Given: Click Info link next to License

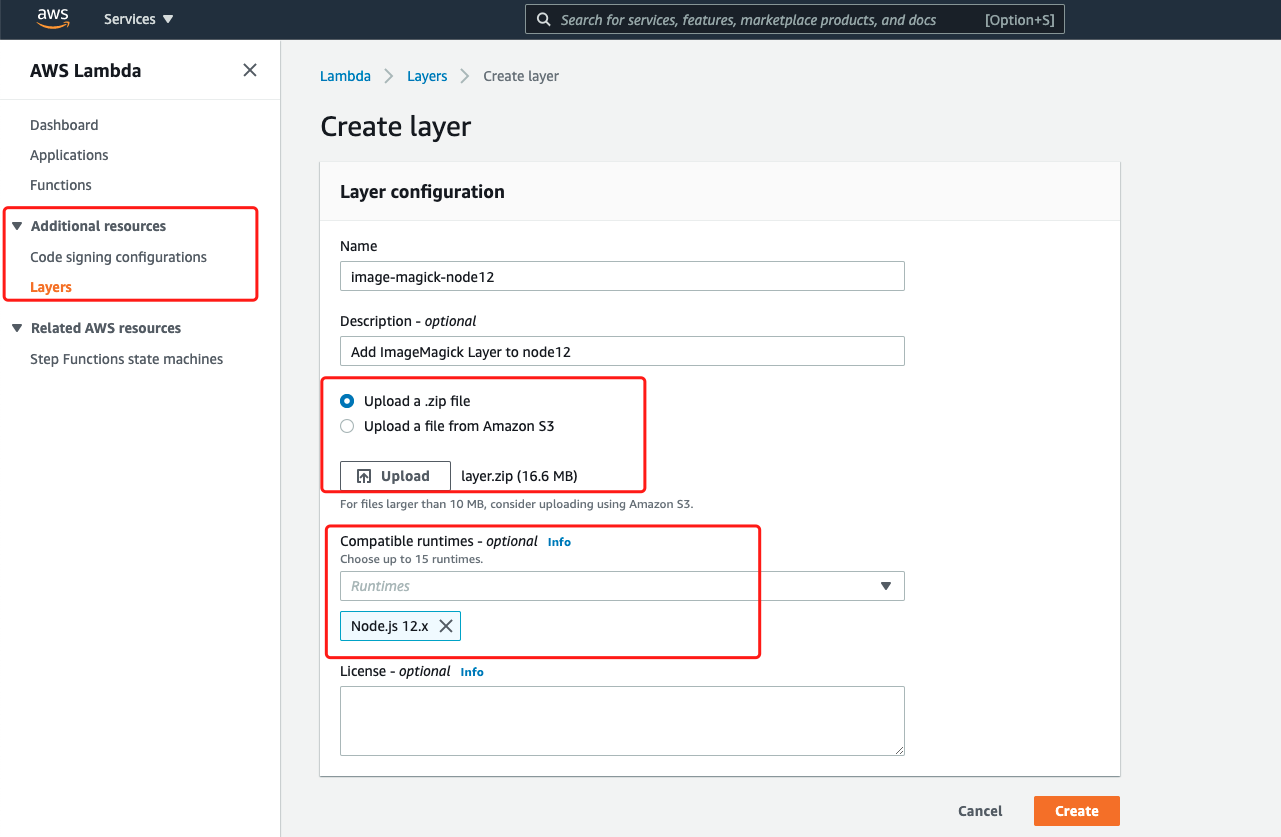Looking at the screenshot, I should [x=472, y=672].
